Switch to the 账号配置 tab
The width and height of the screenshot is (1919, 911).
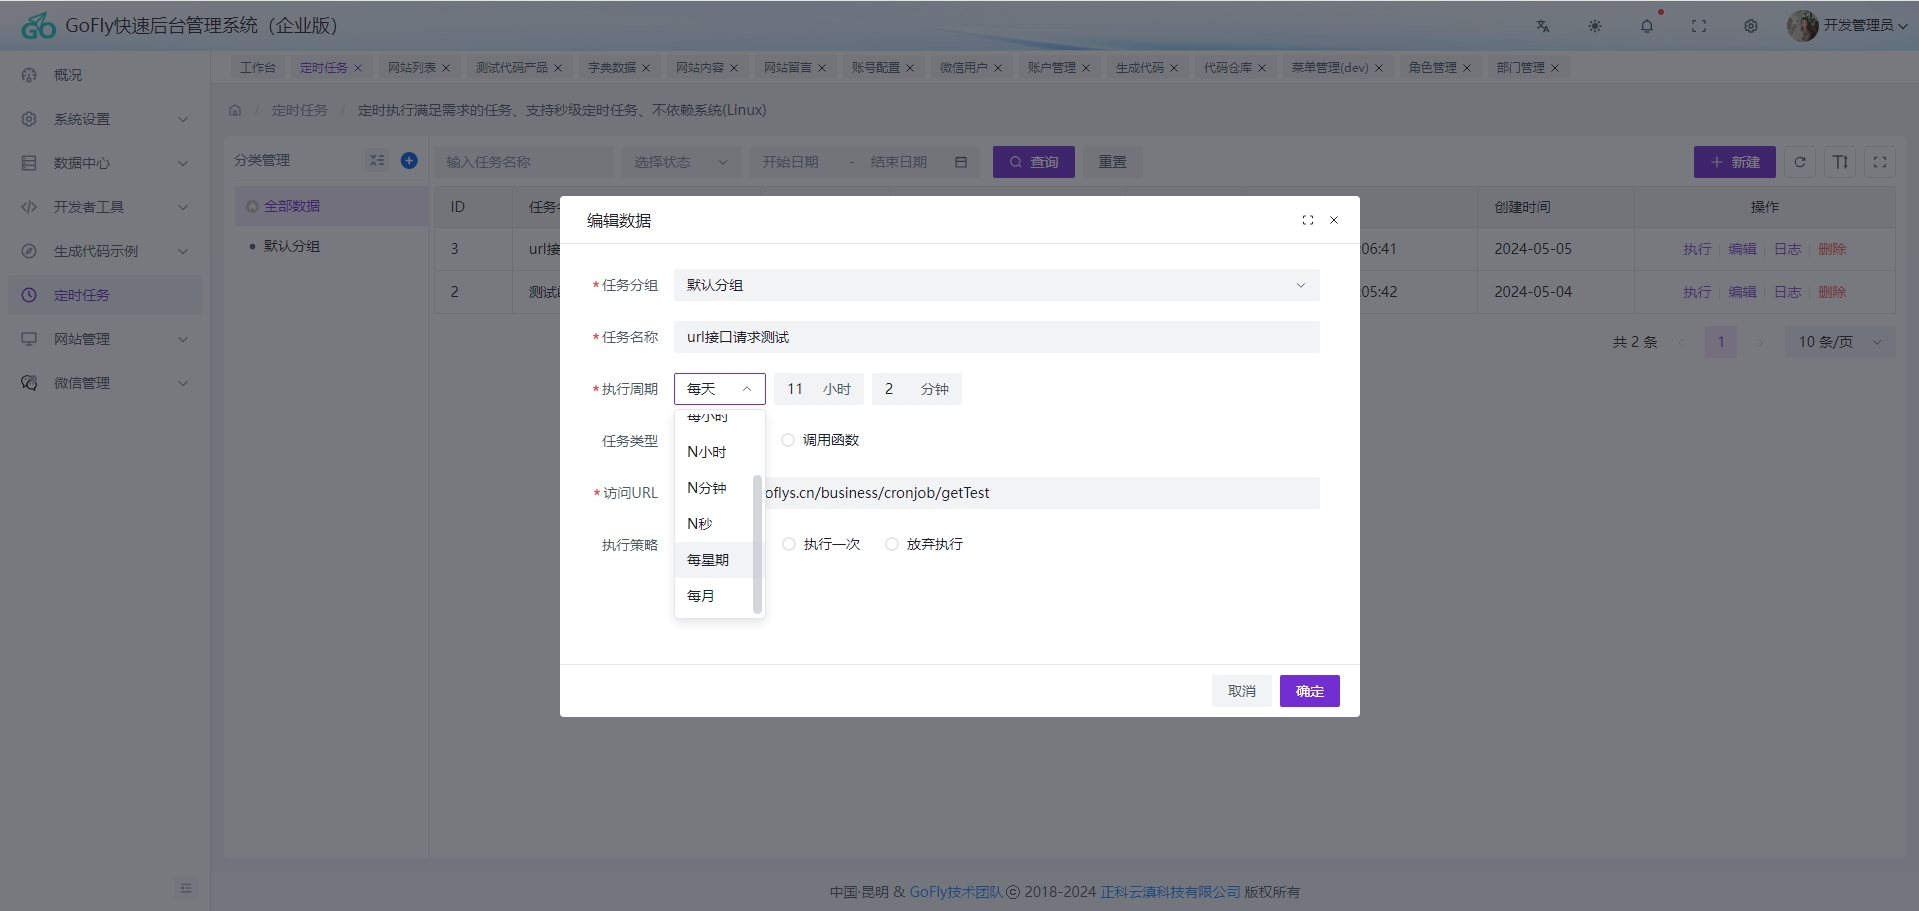[x=876, y=68]
